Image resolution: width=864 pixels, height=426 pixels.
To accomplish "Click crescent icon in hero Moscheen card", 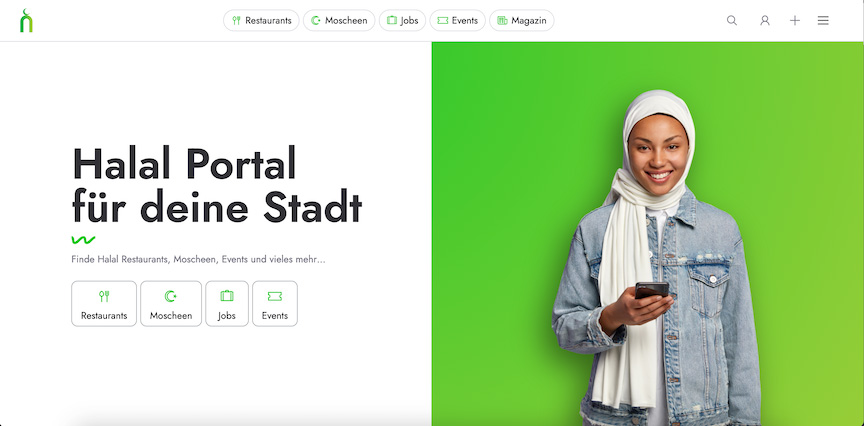I will tap(171, 296).
